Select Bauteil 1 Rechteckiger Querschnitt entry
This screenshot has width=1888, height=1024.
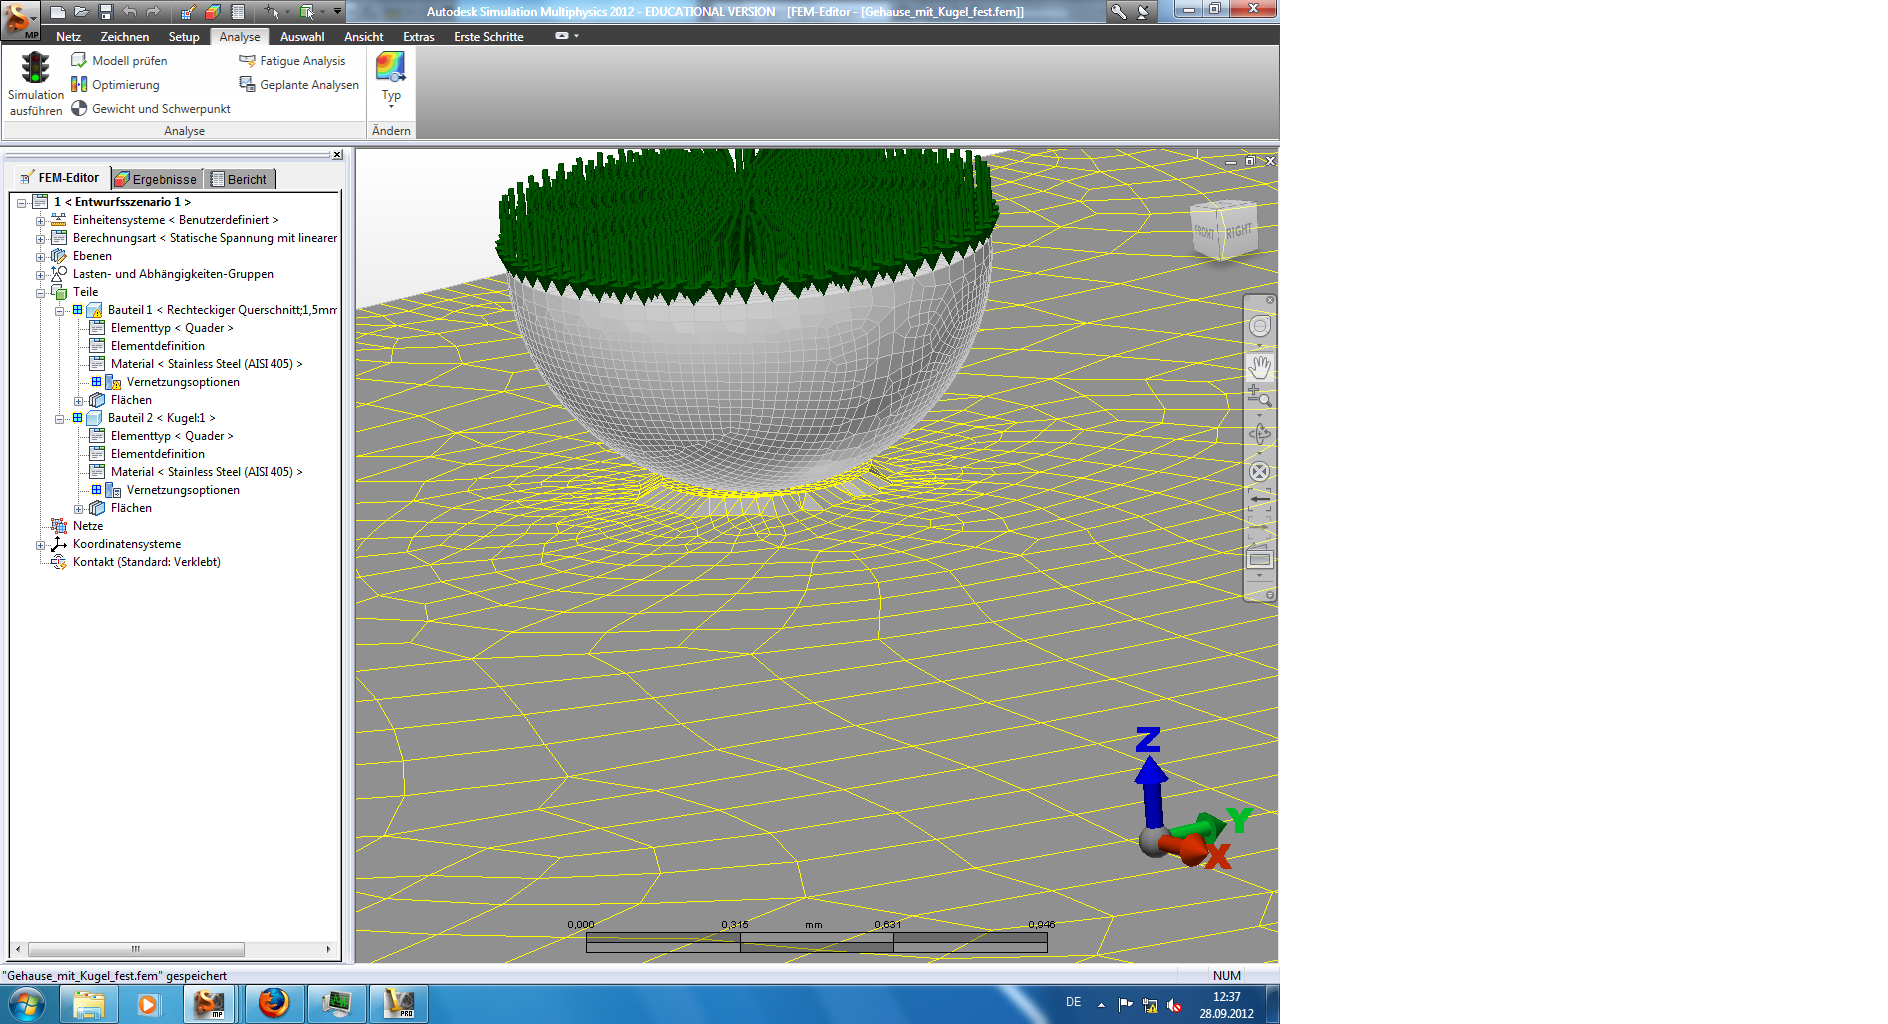(x=222, y=310)
